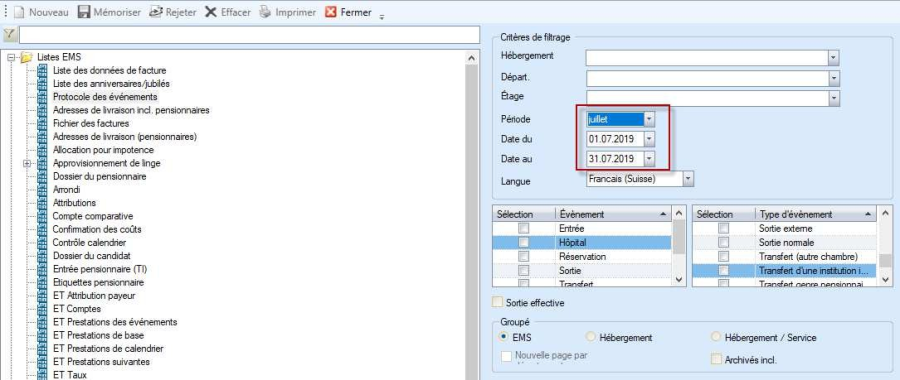The height and width of the screenshot is (380, 900).
Task: Select the EMS grouping radio button
Action: [x=504, y=338]
